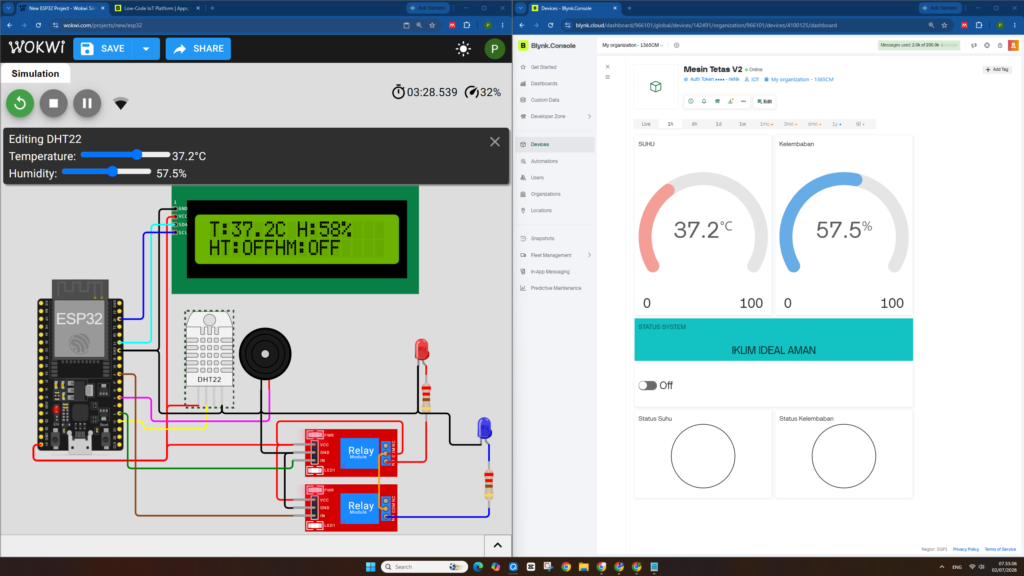The image size is (1024, 576).
Task: Open My organization dropdown in Blynk header
Action: point(632,46)
